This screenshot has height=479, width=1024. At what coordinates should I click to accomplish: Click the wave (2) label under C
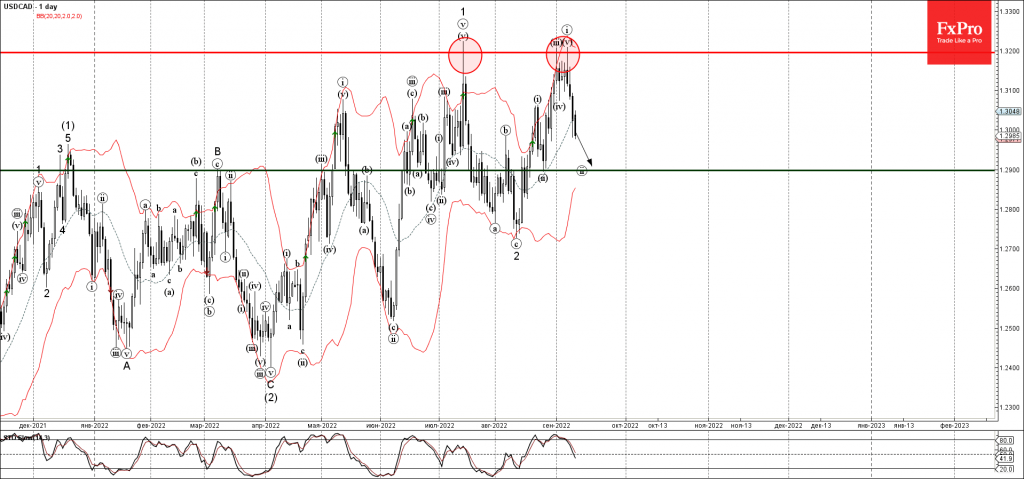tap(270, 397)
